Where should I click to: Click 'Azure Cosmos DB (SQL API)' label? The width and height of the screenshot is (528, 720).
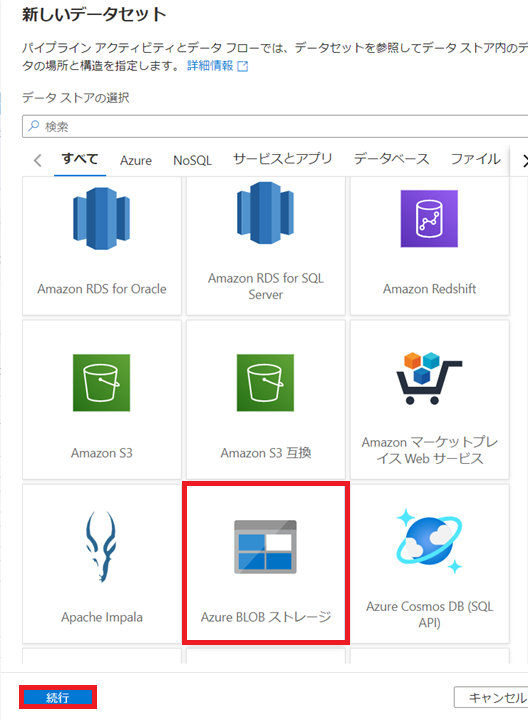coord(430,614)
